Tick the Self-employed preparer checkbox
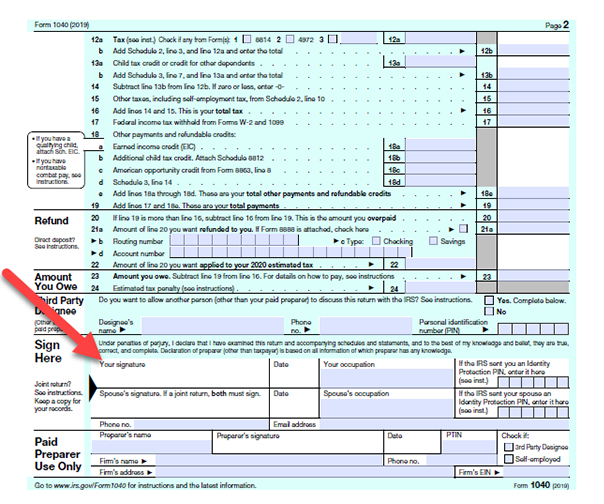The height and width of the screenshot is (504, 604). 509,459
